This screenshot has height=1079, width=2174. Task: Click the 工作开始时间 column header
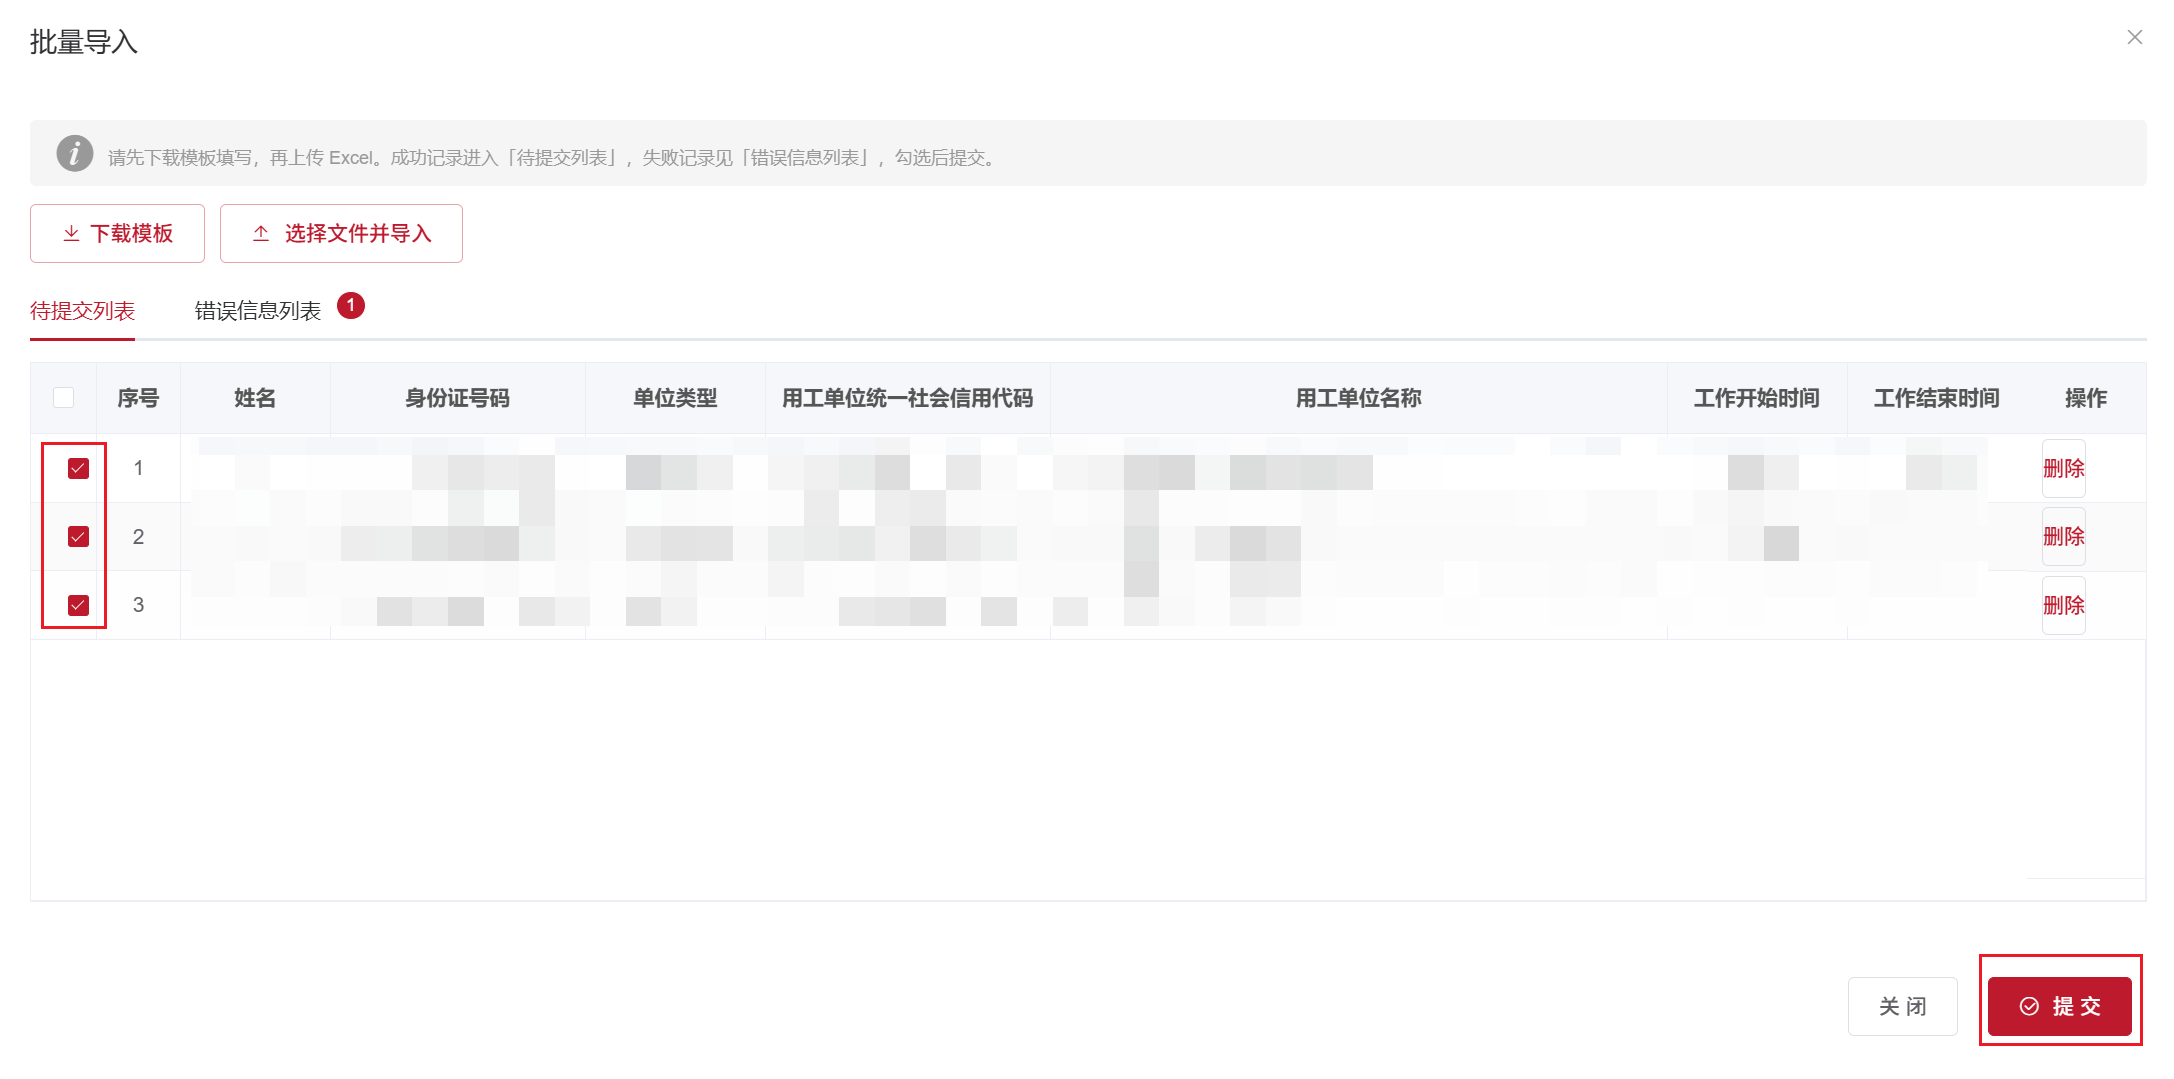coord(1757,398)
